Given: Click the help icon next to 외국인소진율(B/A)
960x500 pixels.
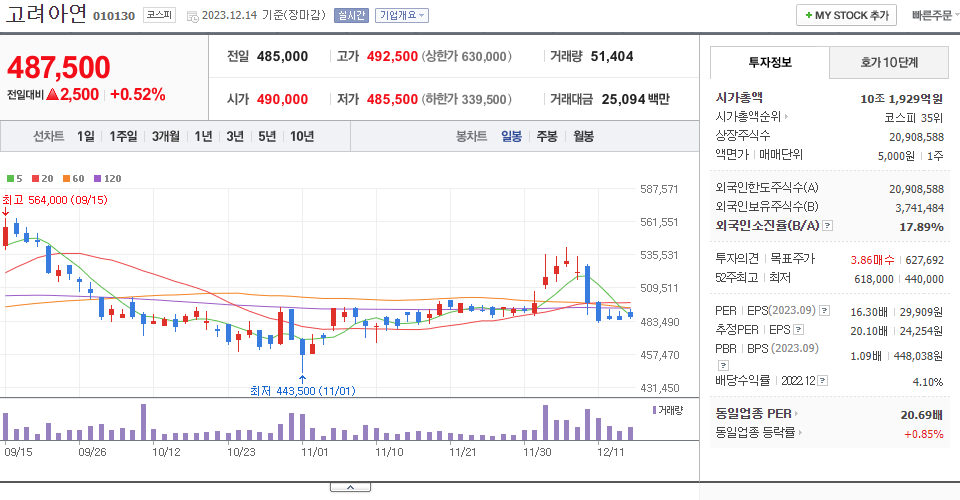Looking at the screenshot, I should click(827, 226).
